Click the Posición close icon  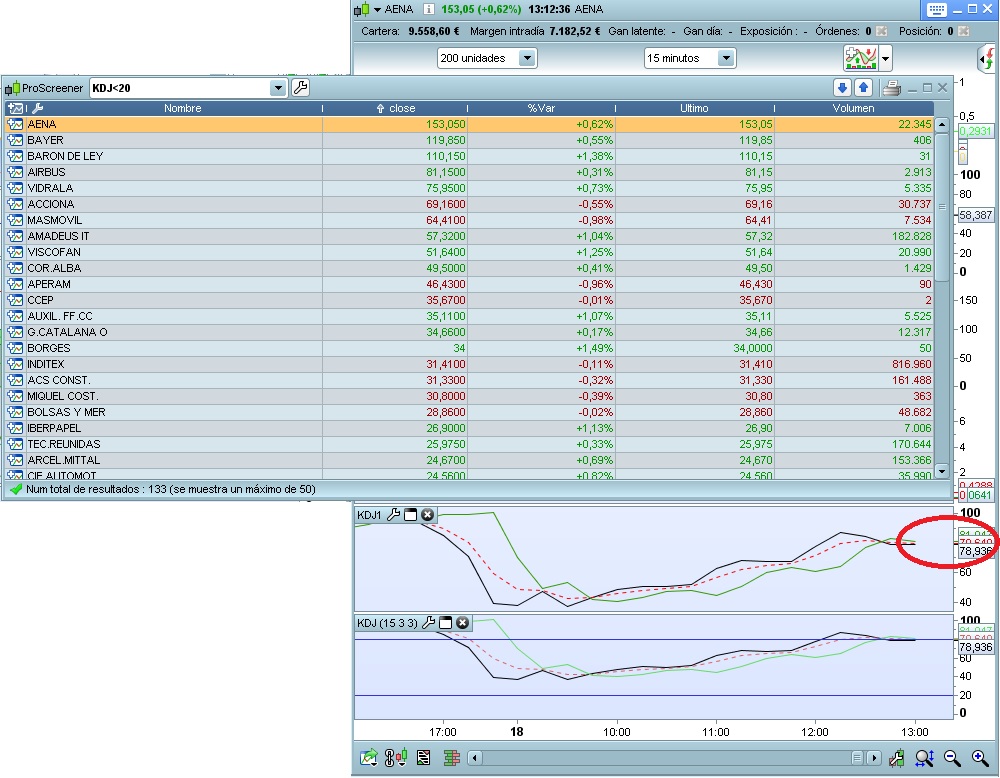click(964, 31)
